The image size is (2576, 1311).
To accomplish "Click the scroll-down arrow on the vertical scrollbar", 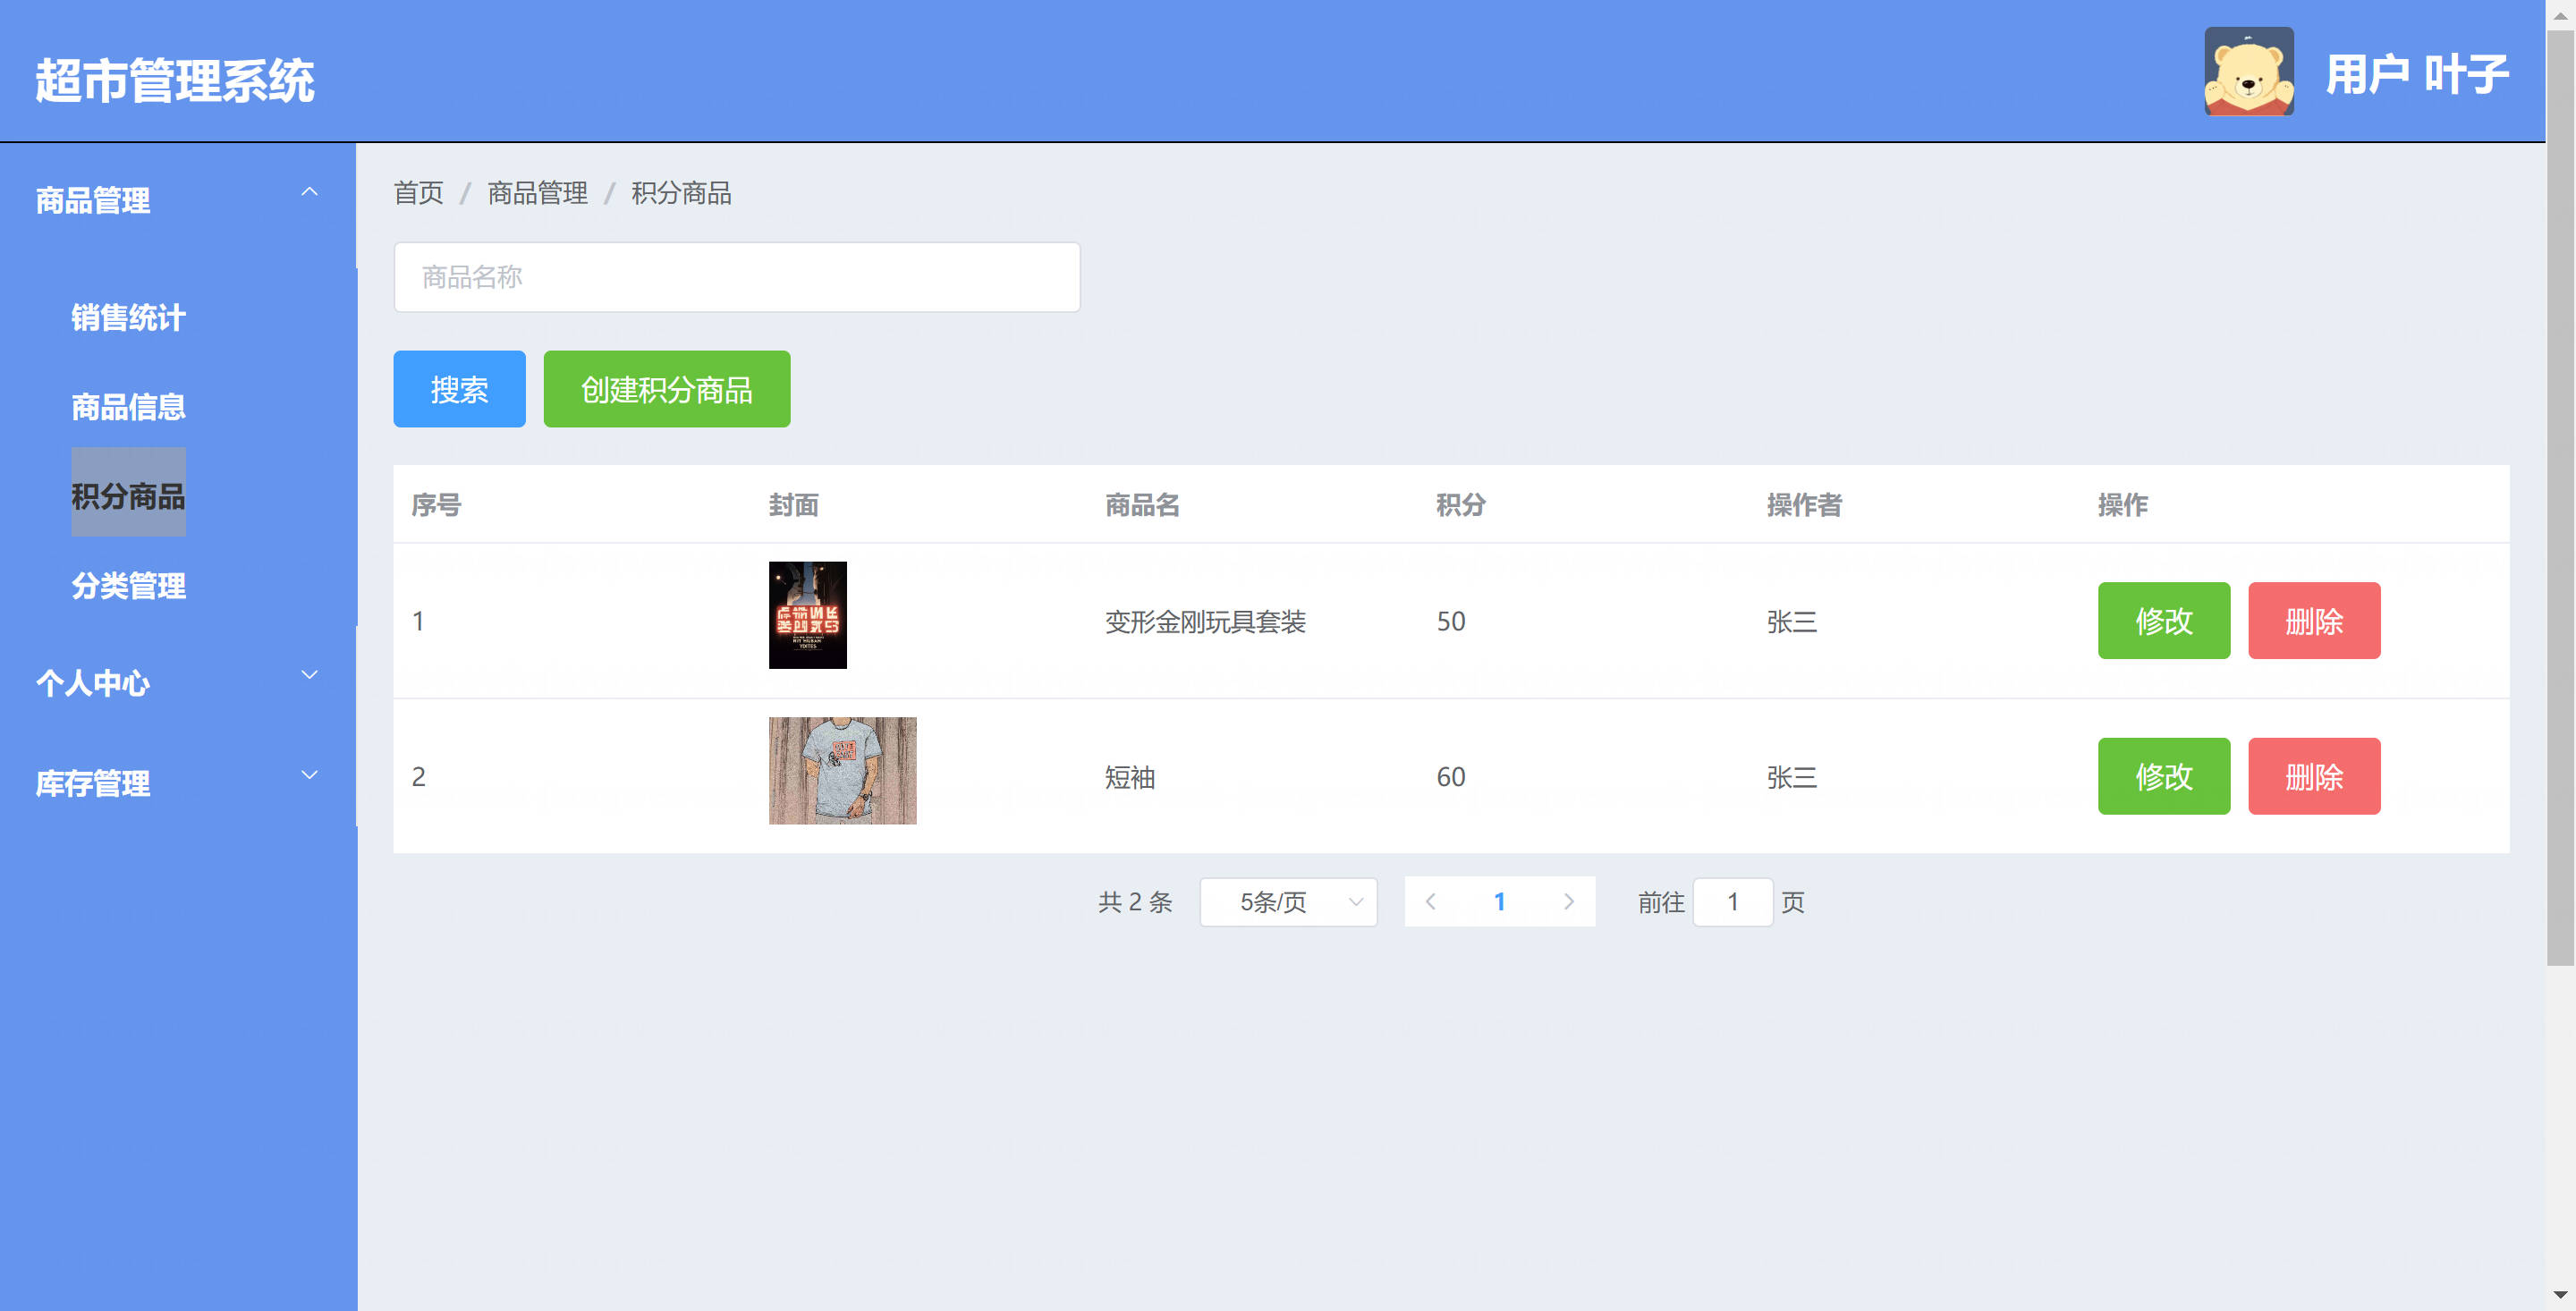I will coord(2559,1296).
